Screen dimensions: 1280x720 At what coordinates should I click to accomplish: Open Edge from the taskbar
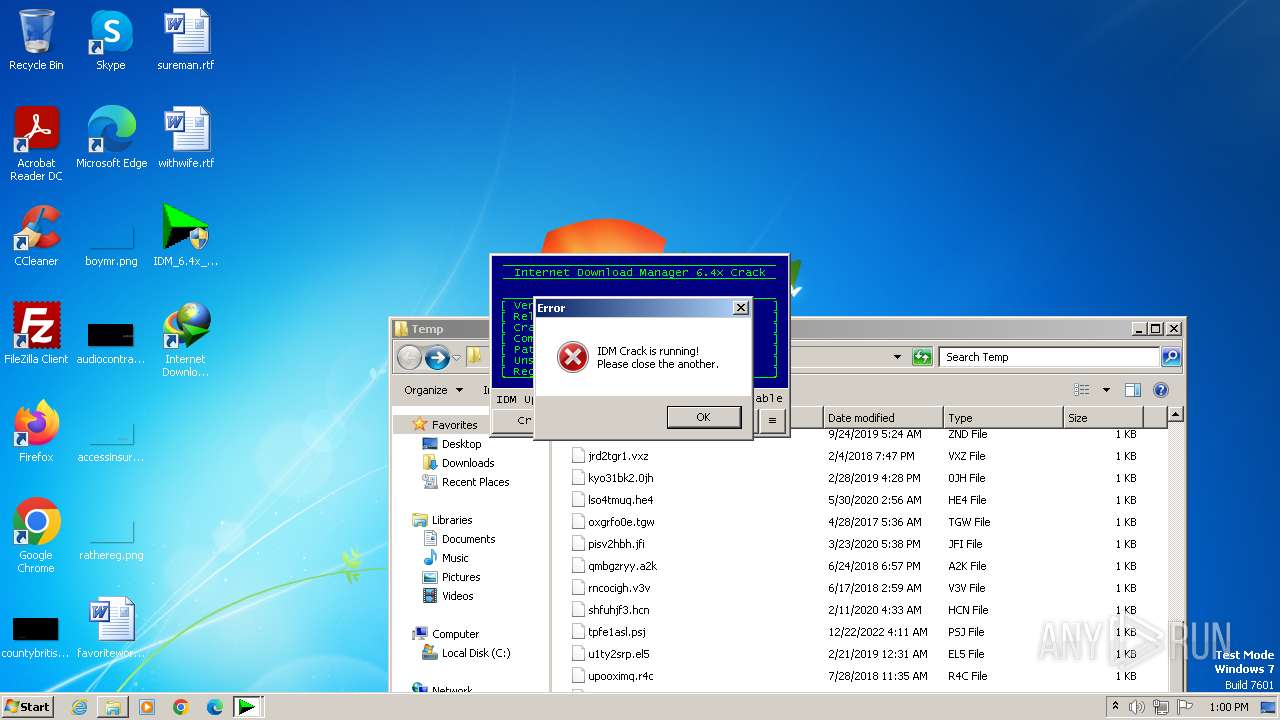[215, 706]
